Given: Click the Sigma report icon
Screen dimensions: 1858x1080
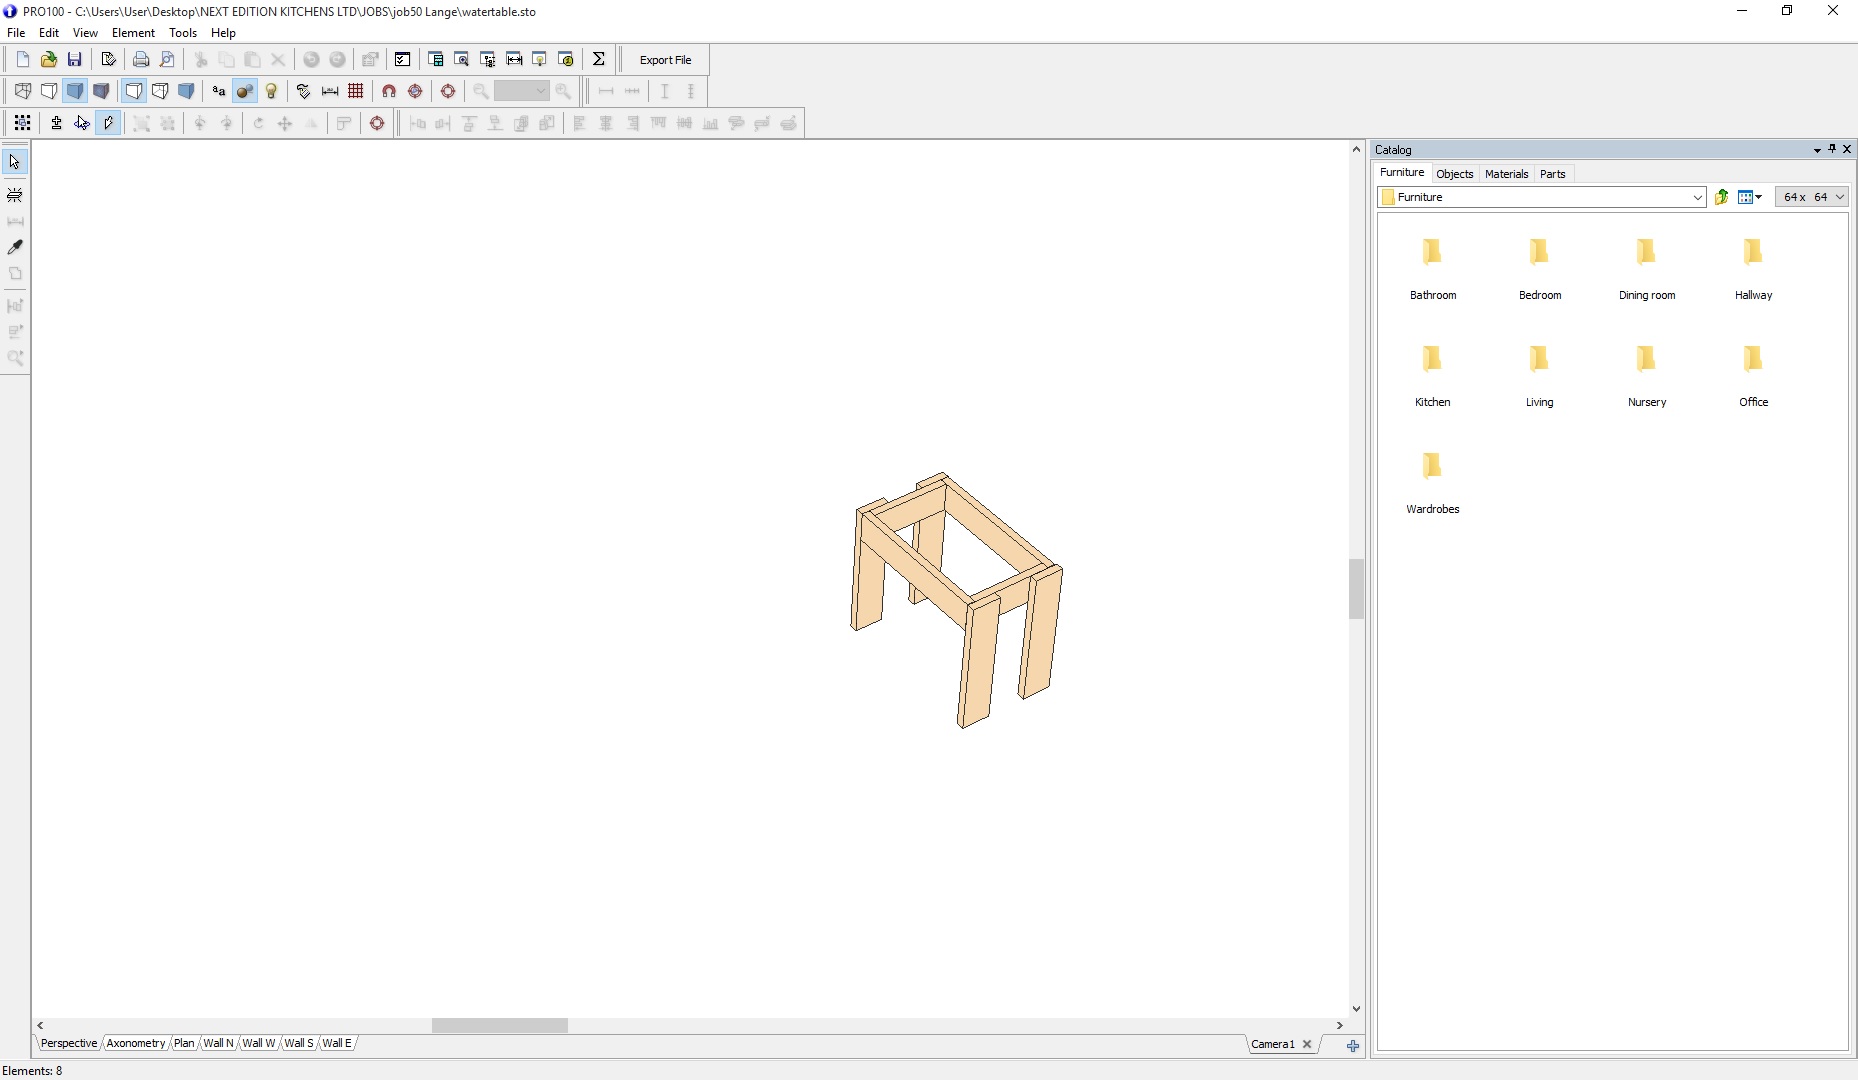Looking at the screenshot, I should [598, 60].
